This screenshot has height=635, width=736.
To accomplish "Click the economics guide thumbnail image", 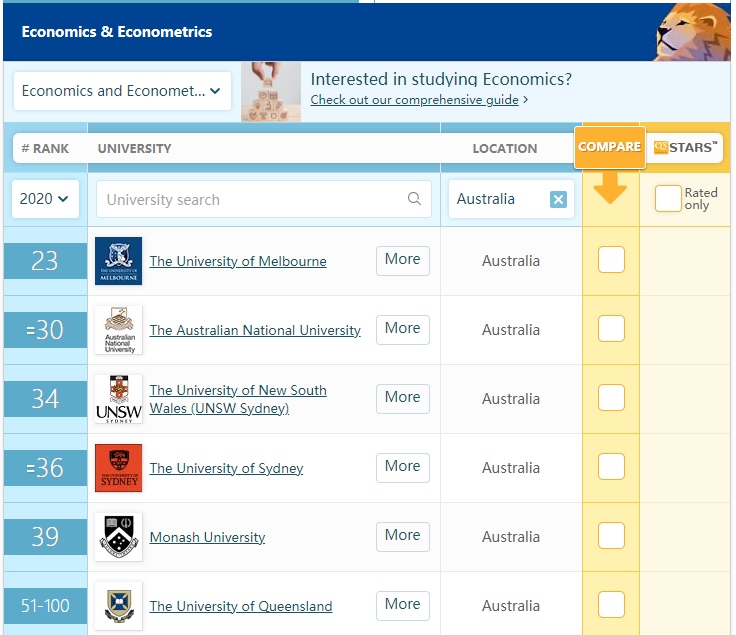I will pyautogui.click(x=271, y=92).
